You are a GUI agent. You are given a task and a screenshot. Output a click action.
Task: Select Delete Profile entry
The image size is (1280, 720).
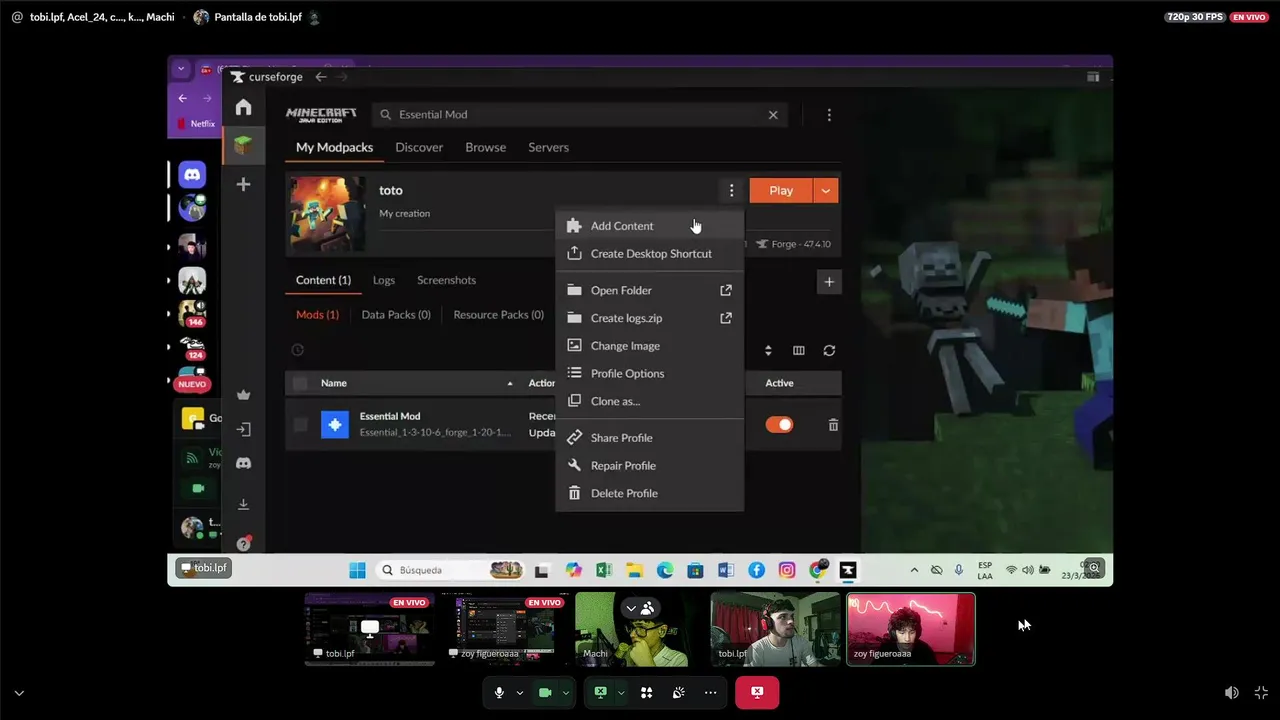coord(650,493)
